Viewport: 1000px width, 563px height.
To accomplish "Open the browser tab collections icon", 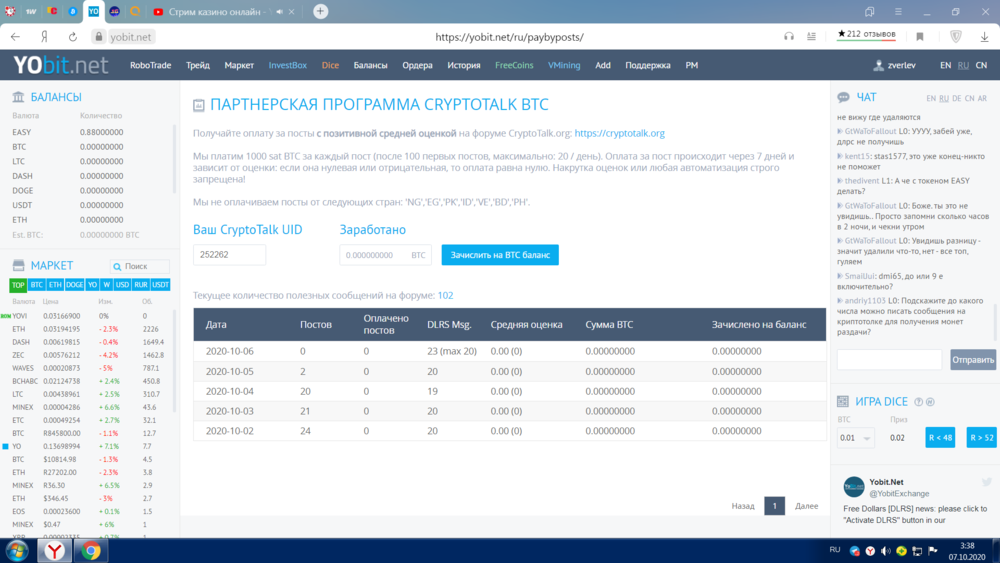I will click(x=869, y=11).
